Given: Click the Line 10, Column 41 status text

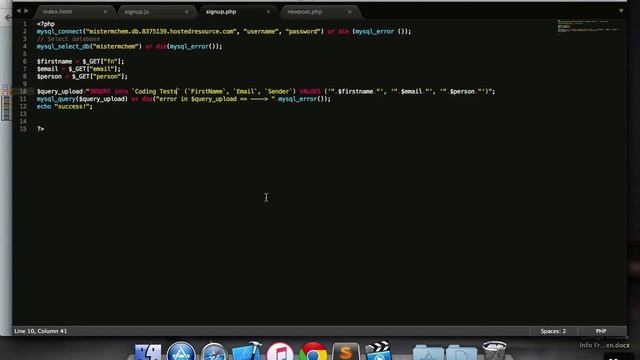Looking at the screenshot, I should [40, 331].
